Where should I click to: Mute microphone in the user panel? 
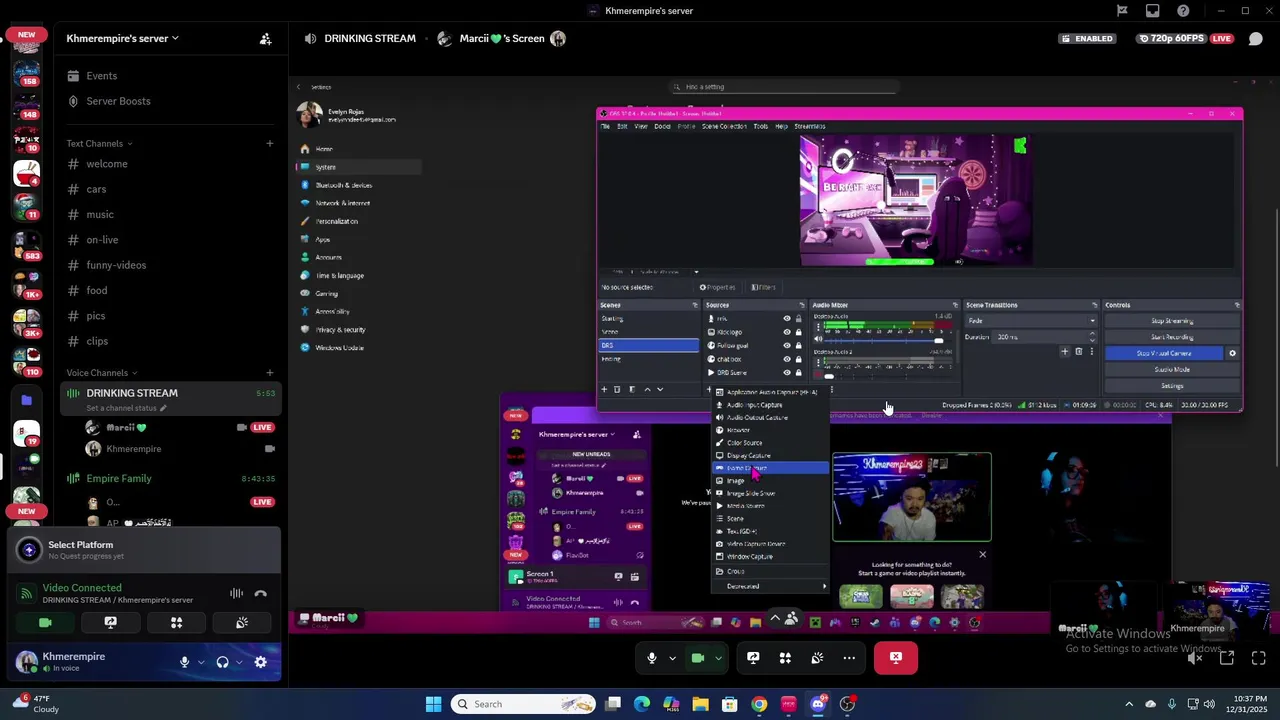(x=184, y=662)
